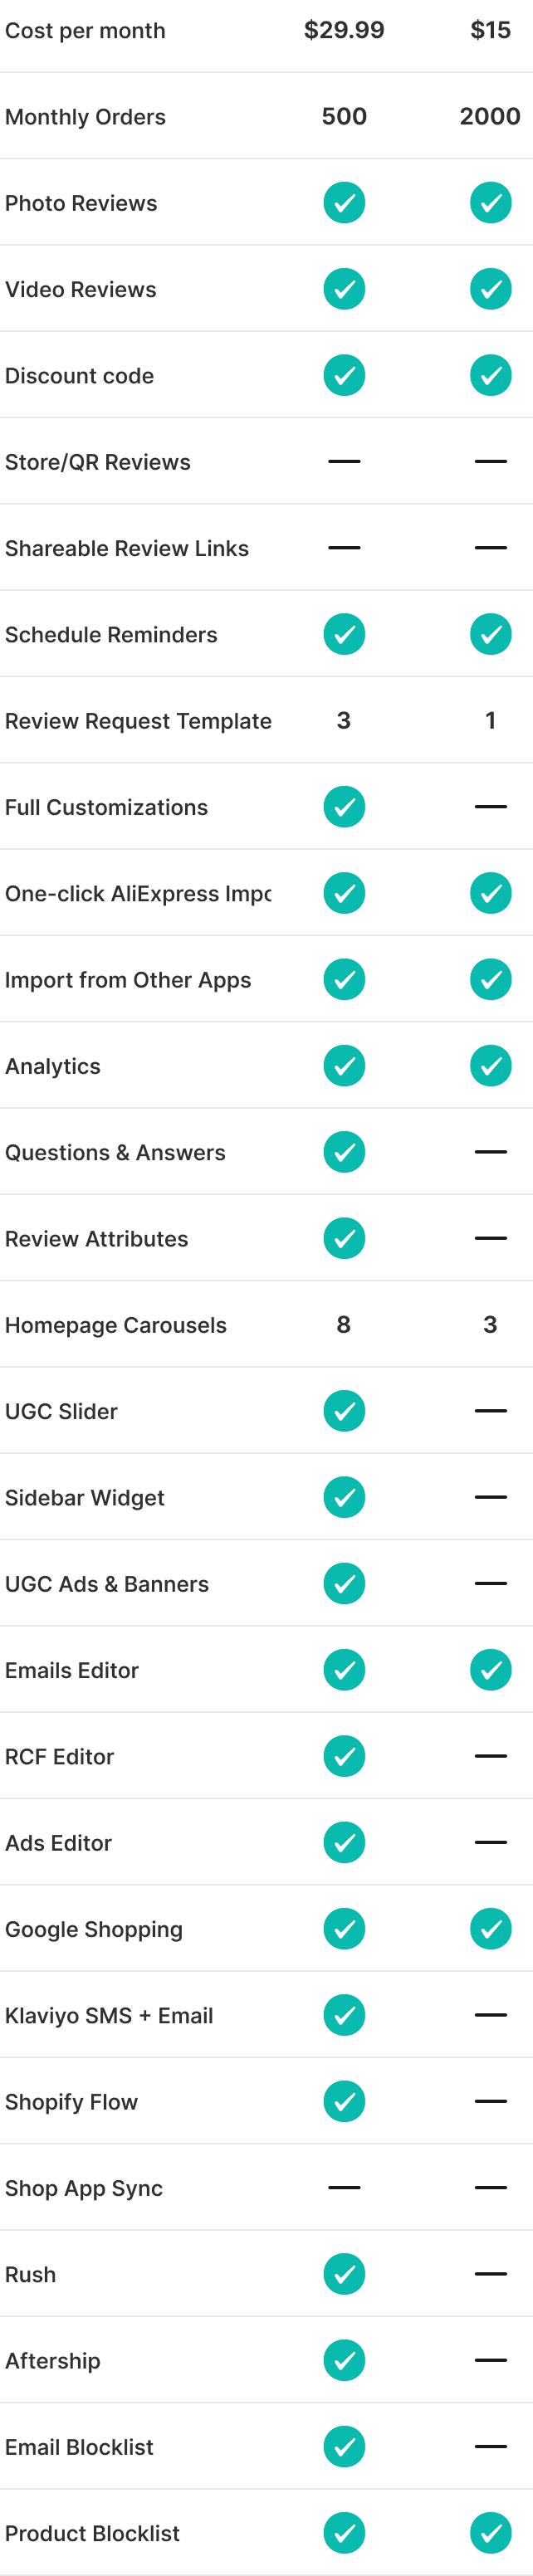Click the Homepage Carousels value 8
The width and height of the screenshot is (533, 2576).
[x=343, y=1325]
